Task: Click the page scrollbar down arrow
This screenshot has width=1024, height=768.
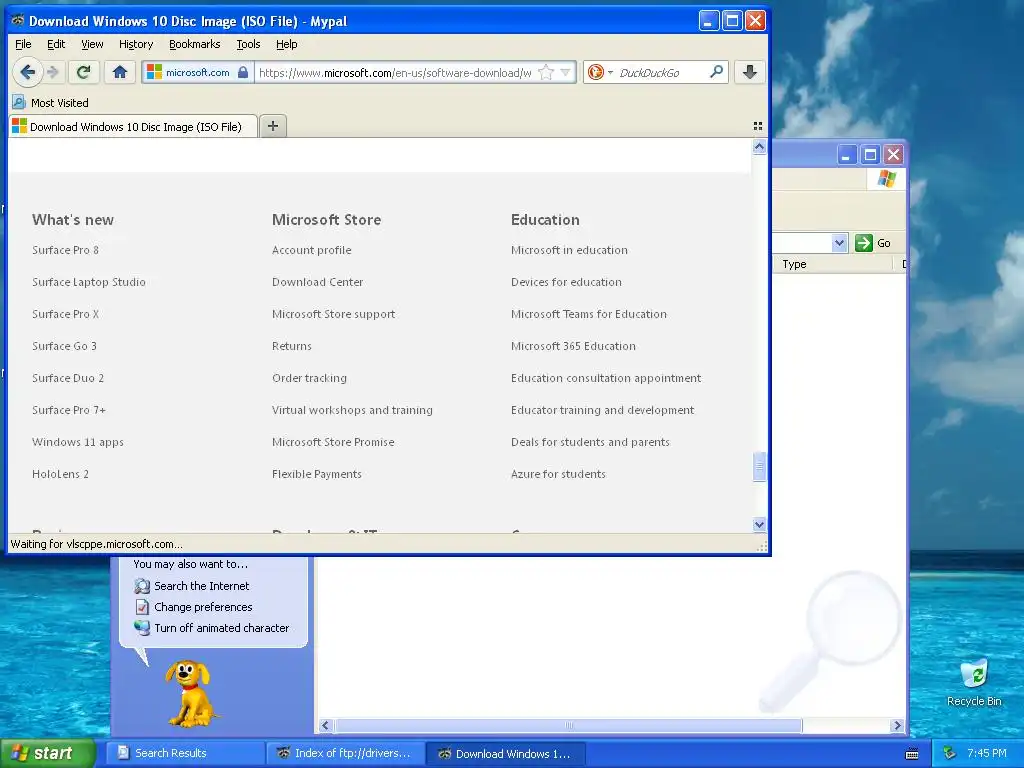Action: [759, 524]
